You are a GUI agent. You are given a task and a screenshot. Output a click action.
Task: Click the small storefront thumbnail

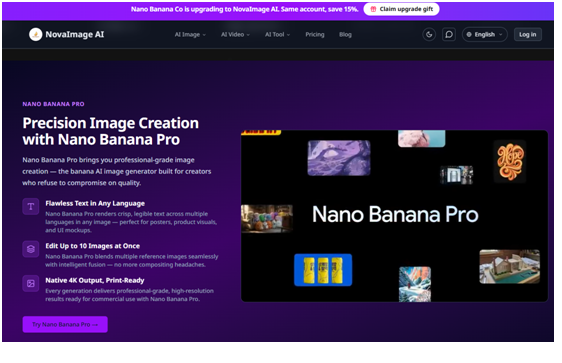click(456, 175)
